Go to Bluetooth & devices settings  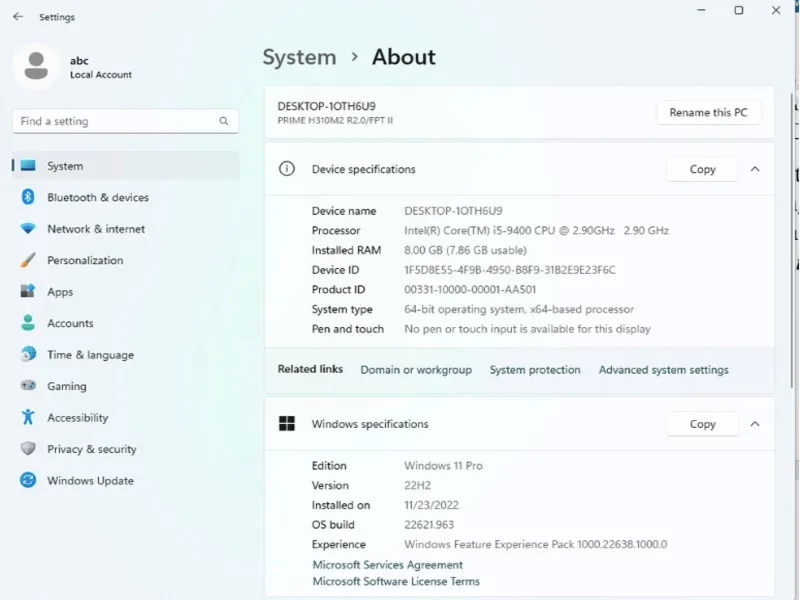[x=126, y=197]
